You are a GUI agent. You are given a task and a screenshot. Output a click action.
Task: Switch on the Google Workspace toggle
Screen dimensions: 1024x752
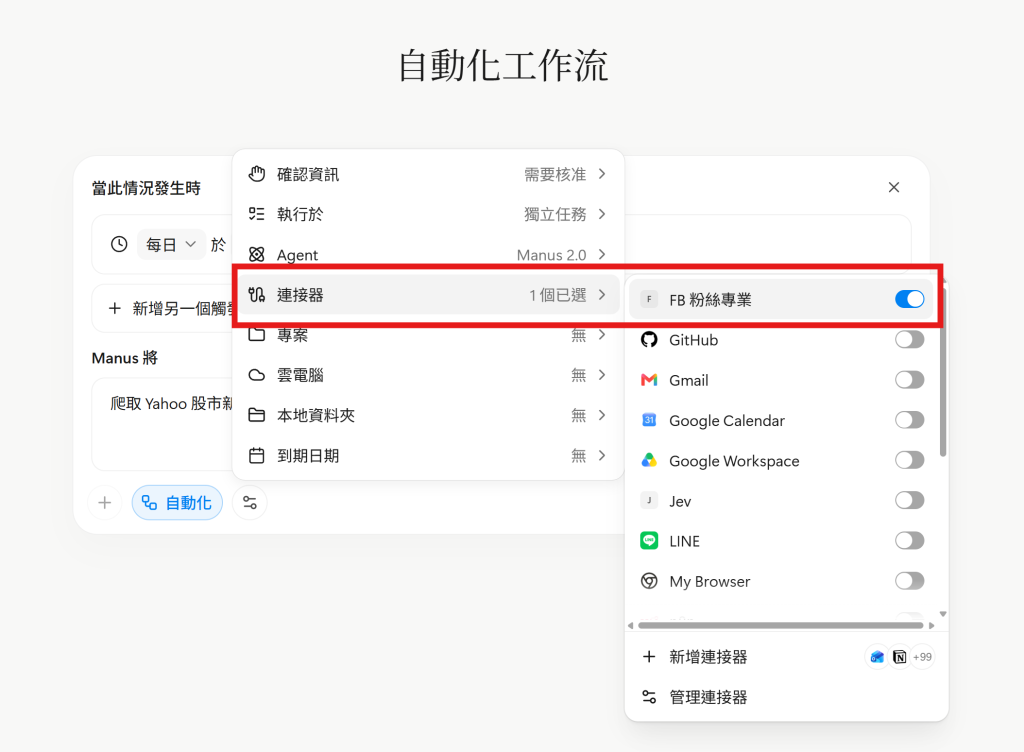[910, 460]
